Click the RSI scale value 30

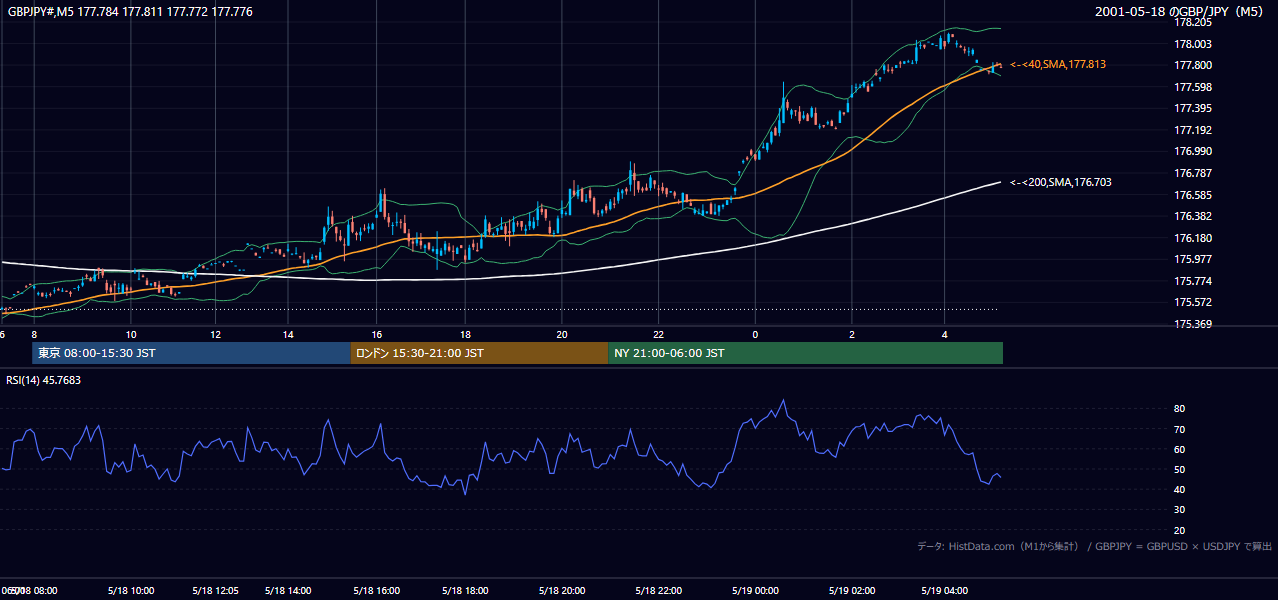pyautogui.click(x=1180, y=510)
